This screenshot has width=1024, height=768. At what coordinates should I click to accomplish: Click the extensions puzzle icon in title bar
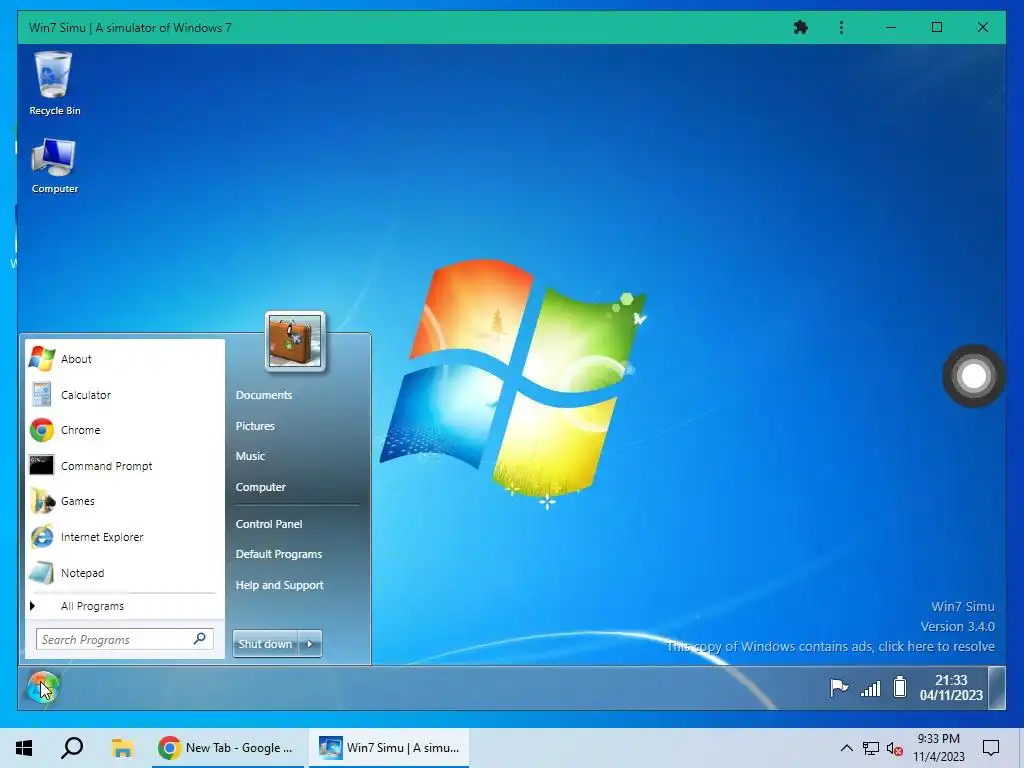coord(801,27)
